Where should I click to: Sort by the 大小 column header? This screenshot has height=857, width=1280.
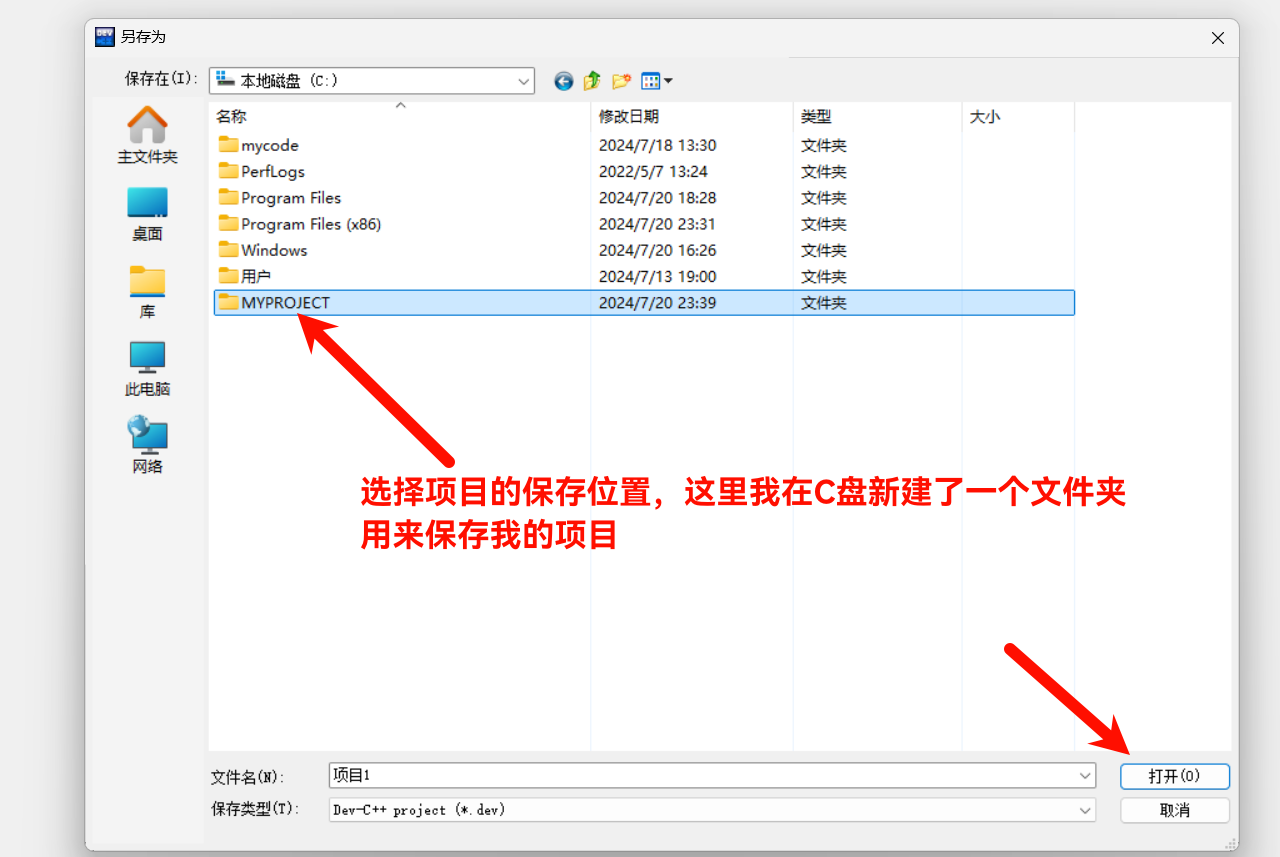[x=1019, y=117]
